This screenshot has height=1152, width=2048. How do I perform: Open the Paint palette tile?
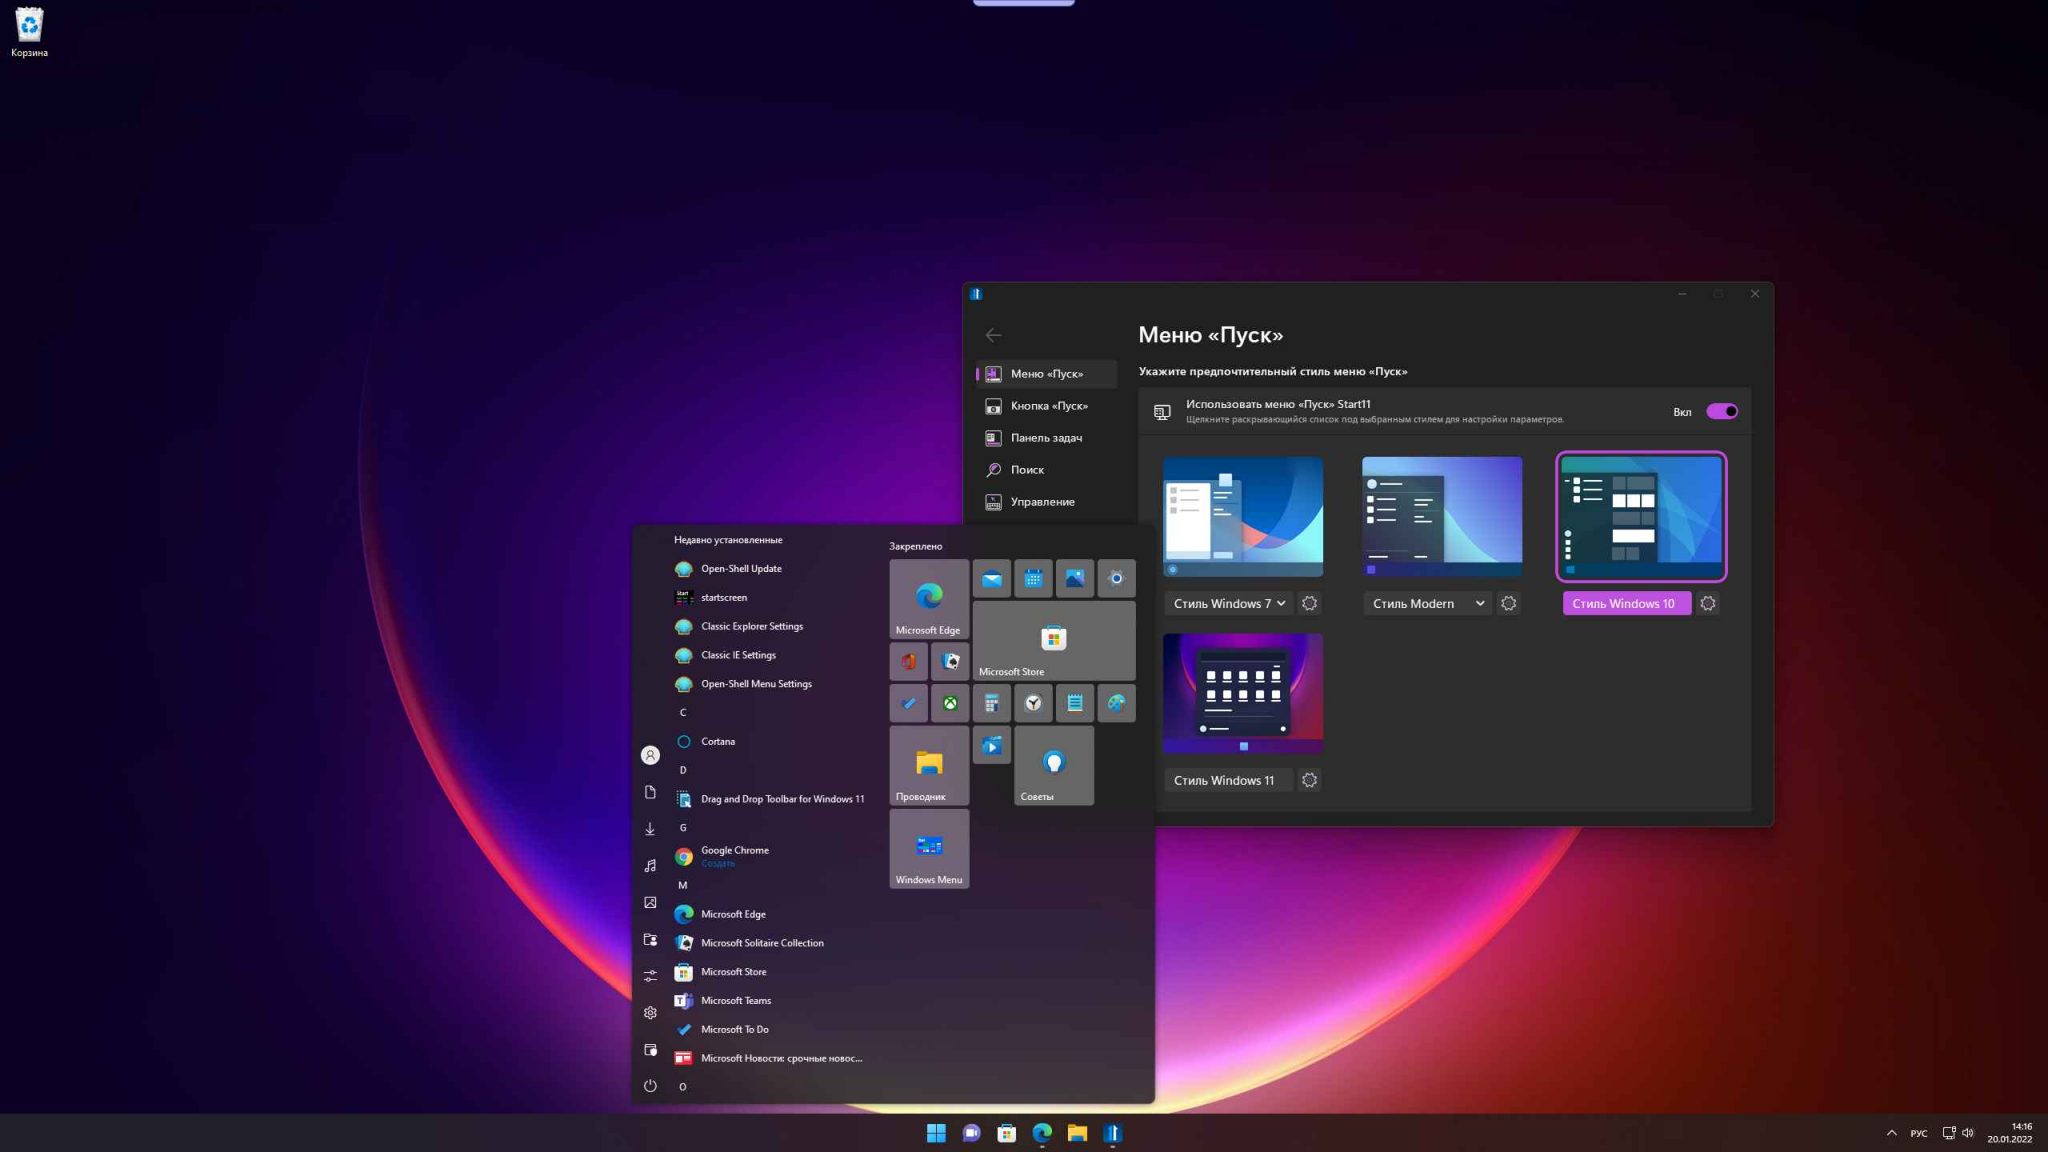click(1116, 703)
